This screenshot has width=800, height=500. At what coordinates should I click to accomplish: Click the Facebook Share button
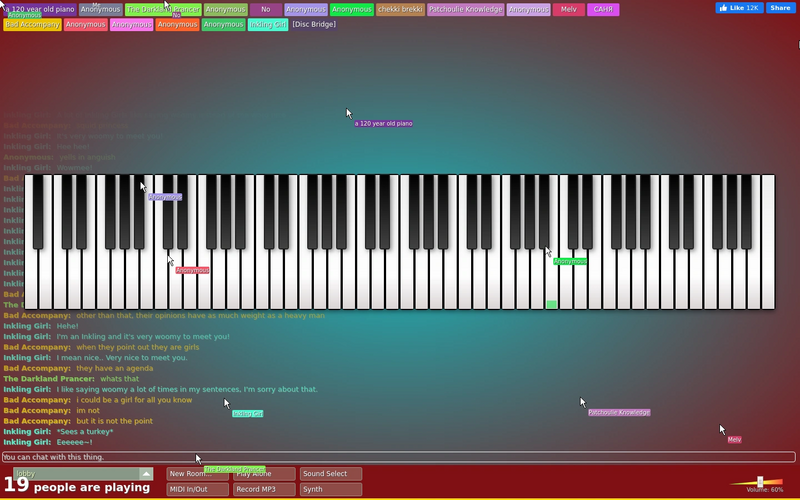(781, 8)
